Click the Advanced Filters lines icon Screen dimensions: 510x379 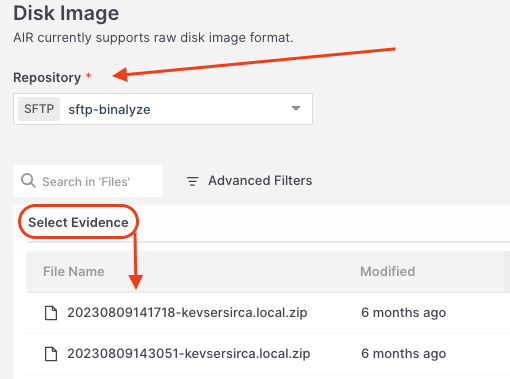click(192, 181)
